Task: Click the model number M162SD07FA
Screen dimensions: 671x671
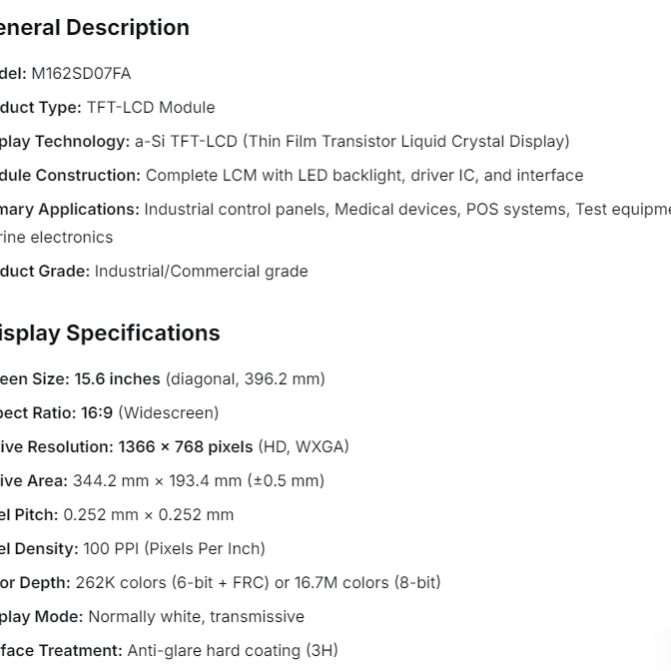Action: pos(81,73)
